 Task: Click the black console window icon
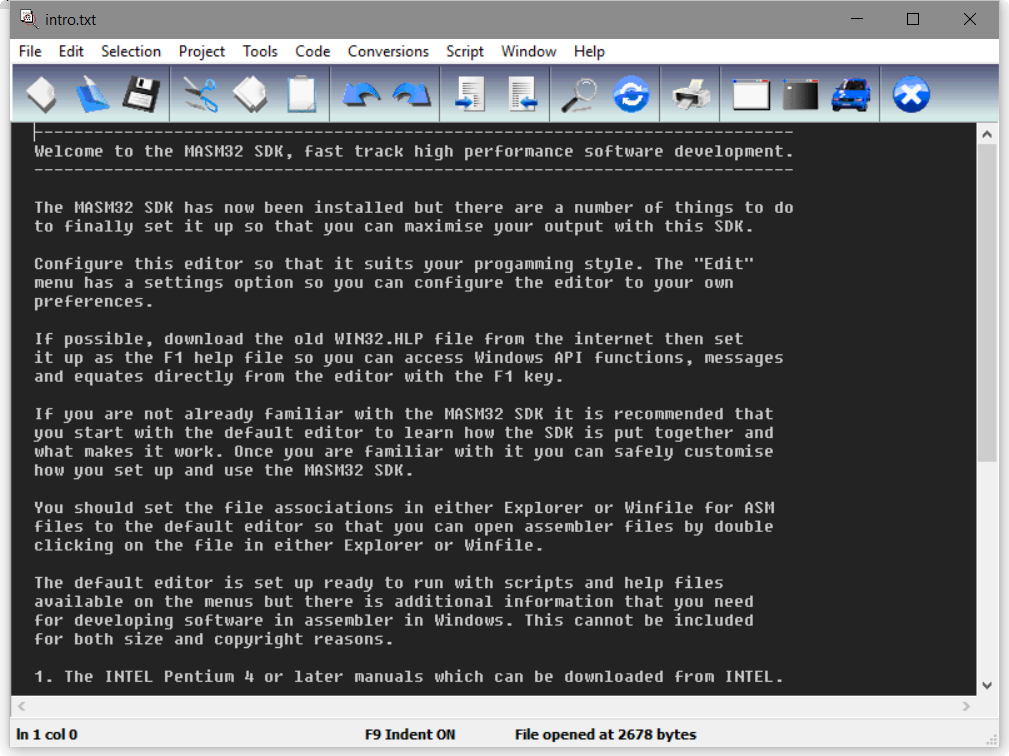pyautogui.click(x=801, y=95)
